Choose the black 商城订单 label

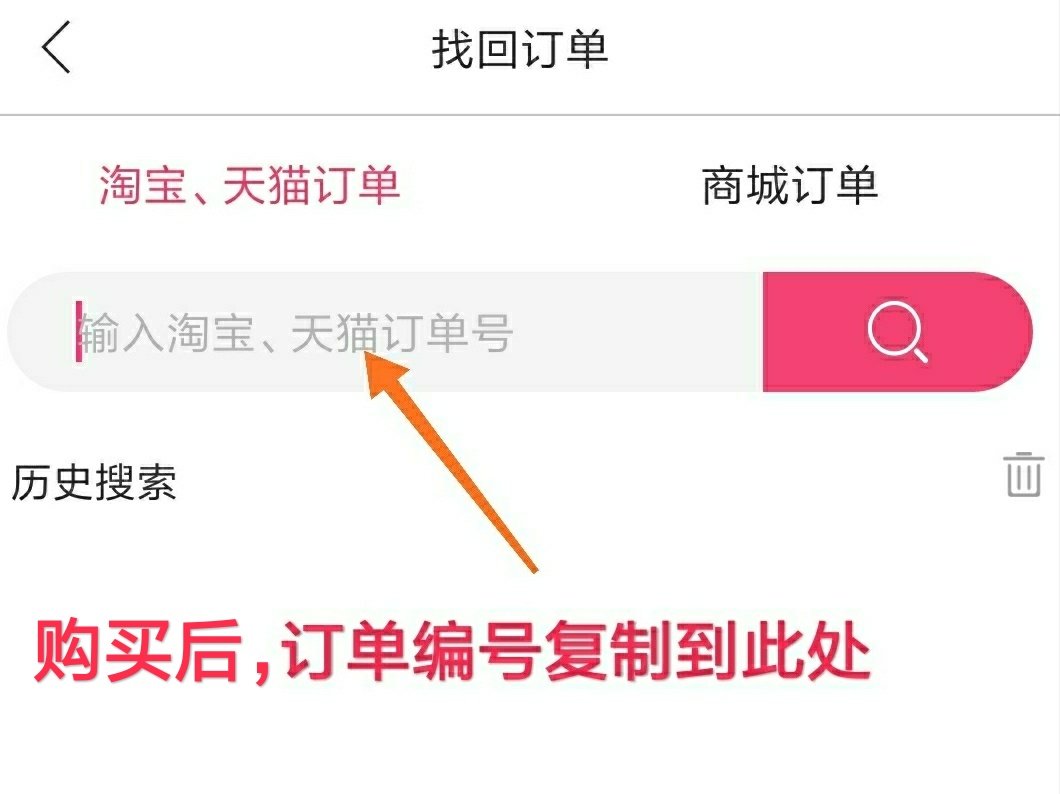click(x=790, y=185)
